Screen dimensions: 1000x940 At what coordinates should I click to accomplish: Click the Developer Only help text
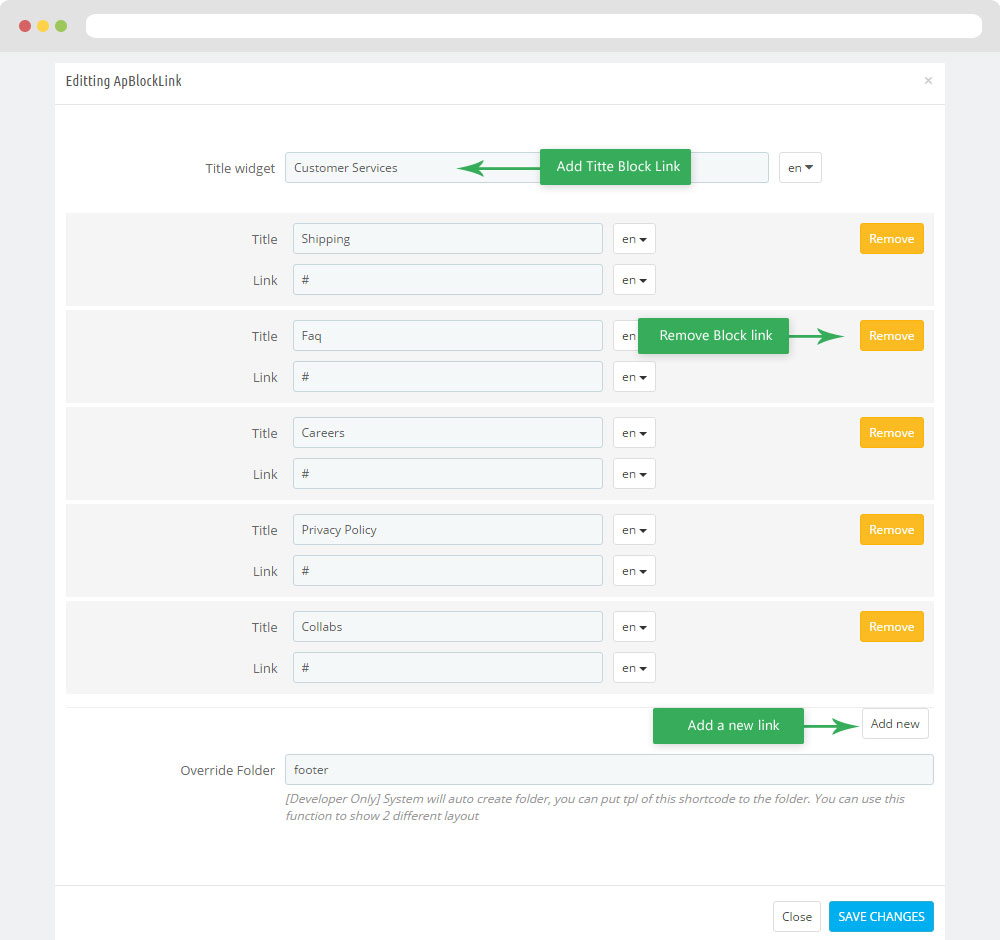point(594,807)
